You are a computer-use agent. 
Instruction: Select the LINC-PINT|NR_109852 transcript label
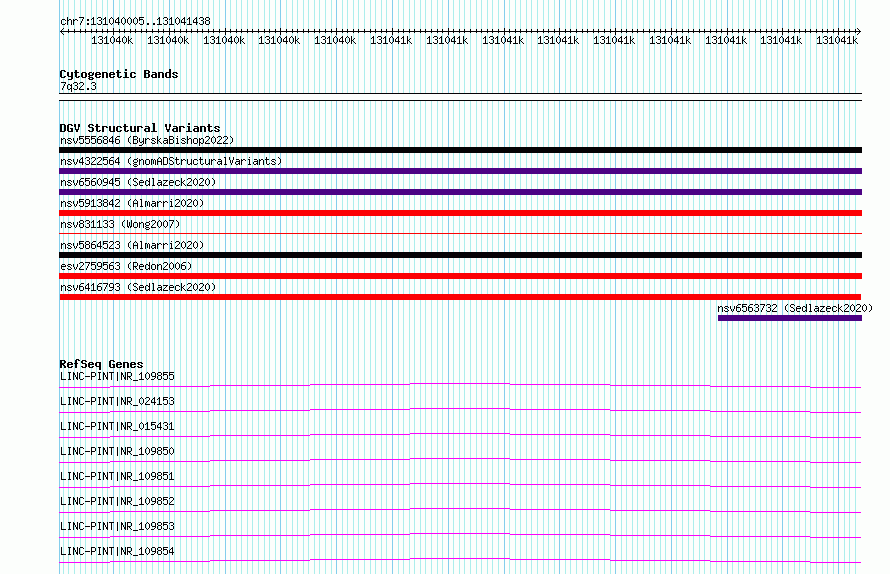coord(117,501)
